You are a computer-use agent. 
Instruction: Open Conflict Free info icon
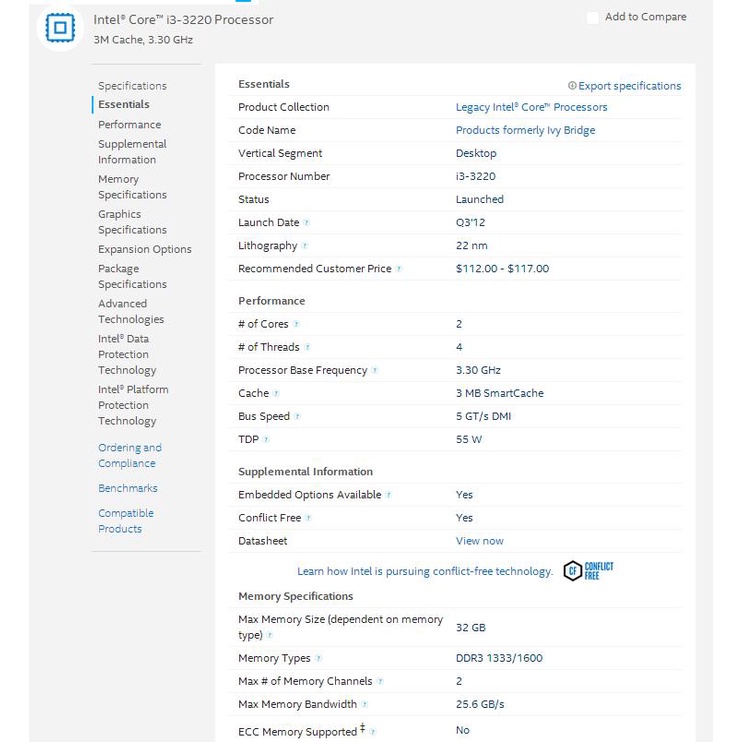click(309, 518)
